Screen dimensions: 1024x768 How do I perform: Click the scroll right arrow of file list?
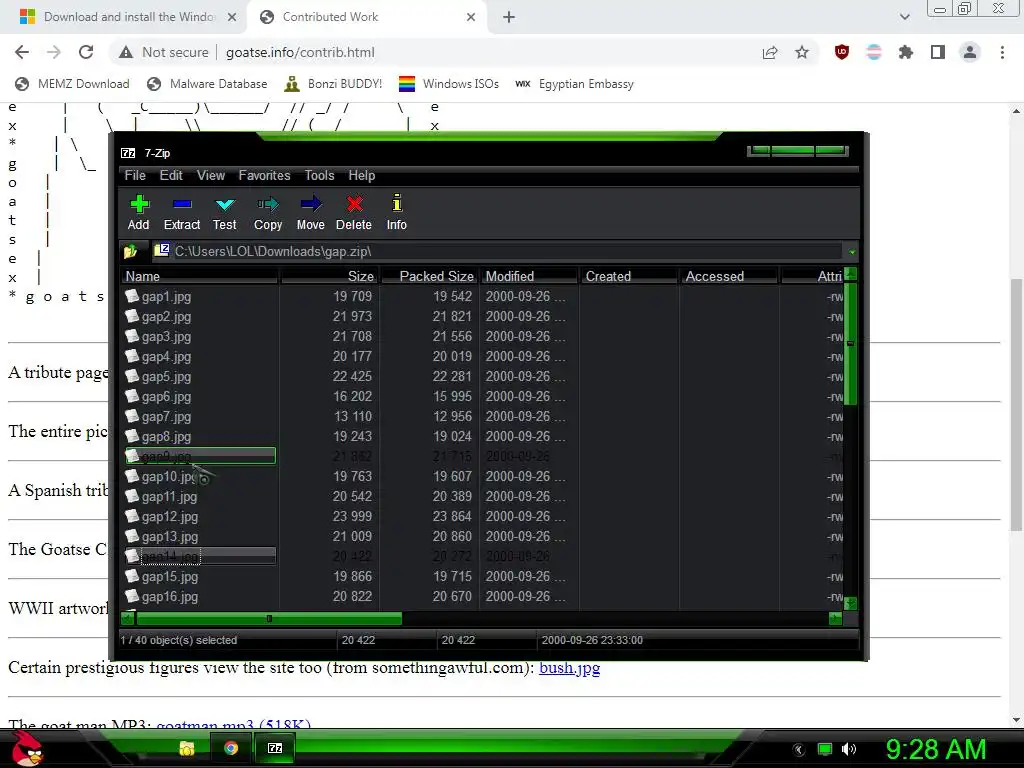(x=835, y=618)
